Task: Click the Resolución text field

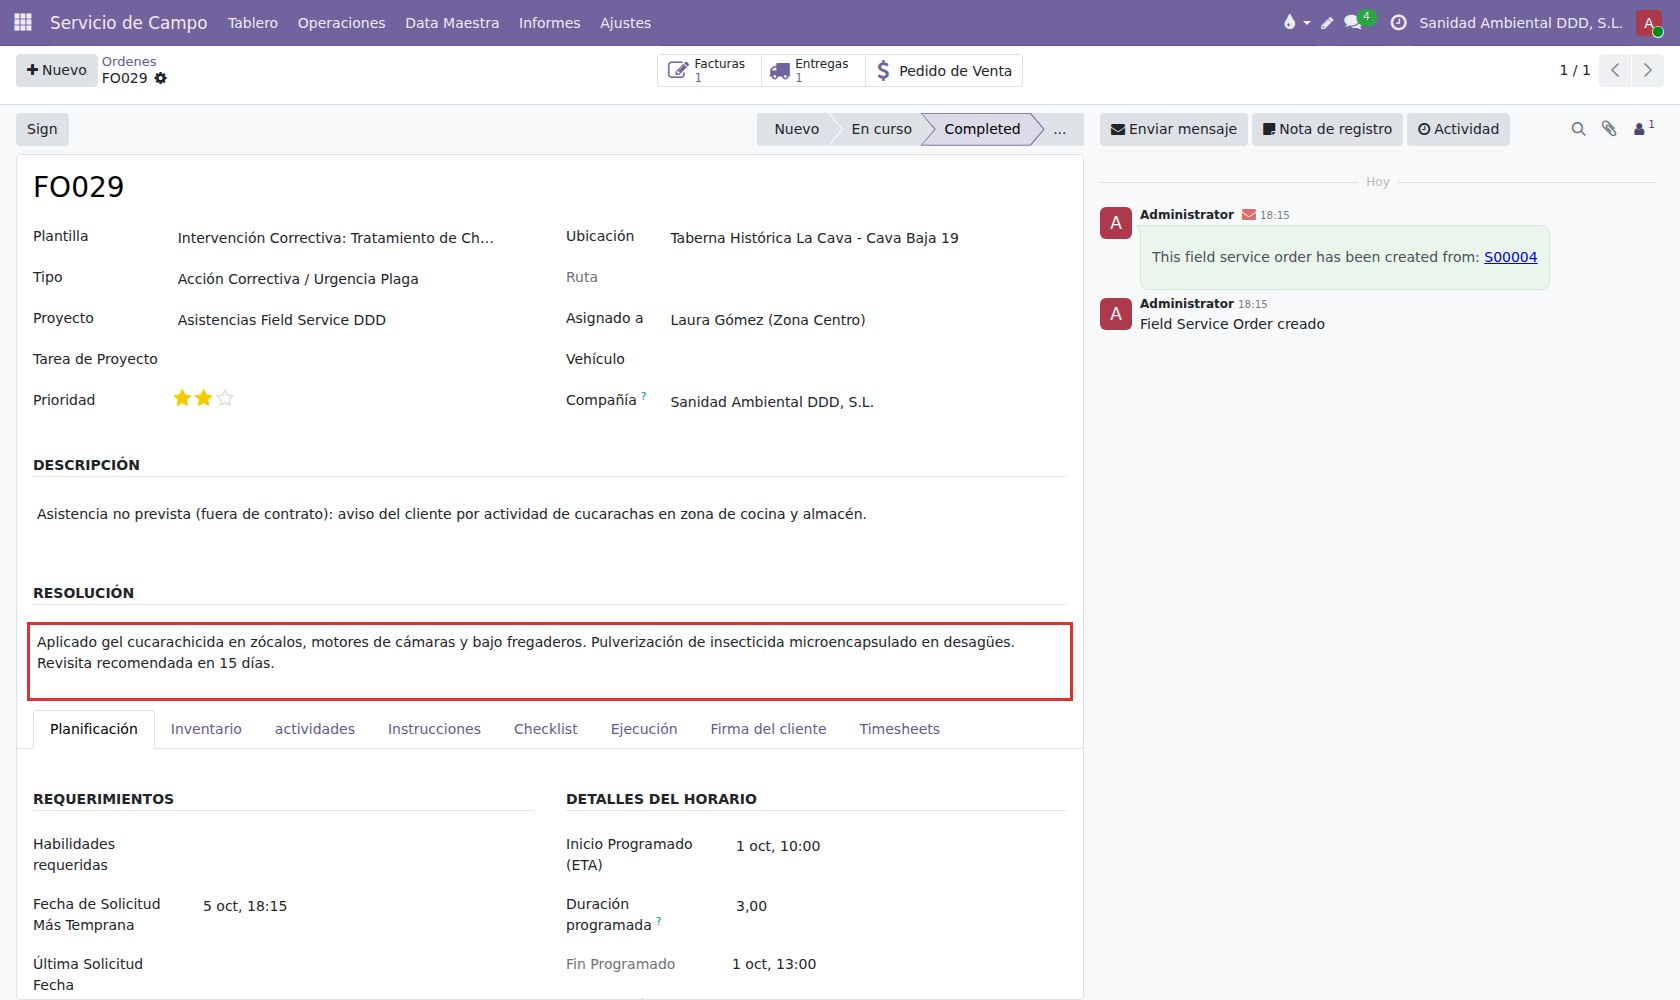Action: [550, 661]
